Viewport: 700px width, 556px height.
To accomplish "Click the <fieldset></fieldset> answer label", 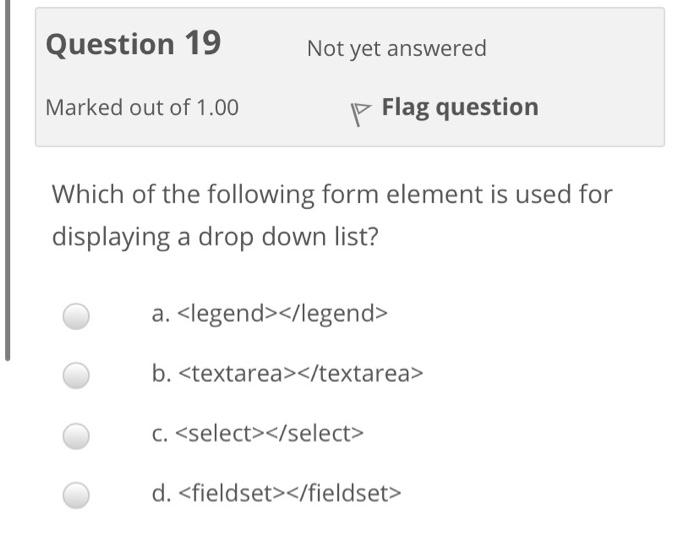I will click(290, 492).
